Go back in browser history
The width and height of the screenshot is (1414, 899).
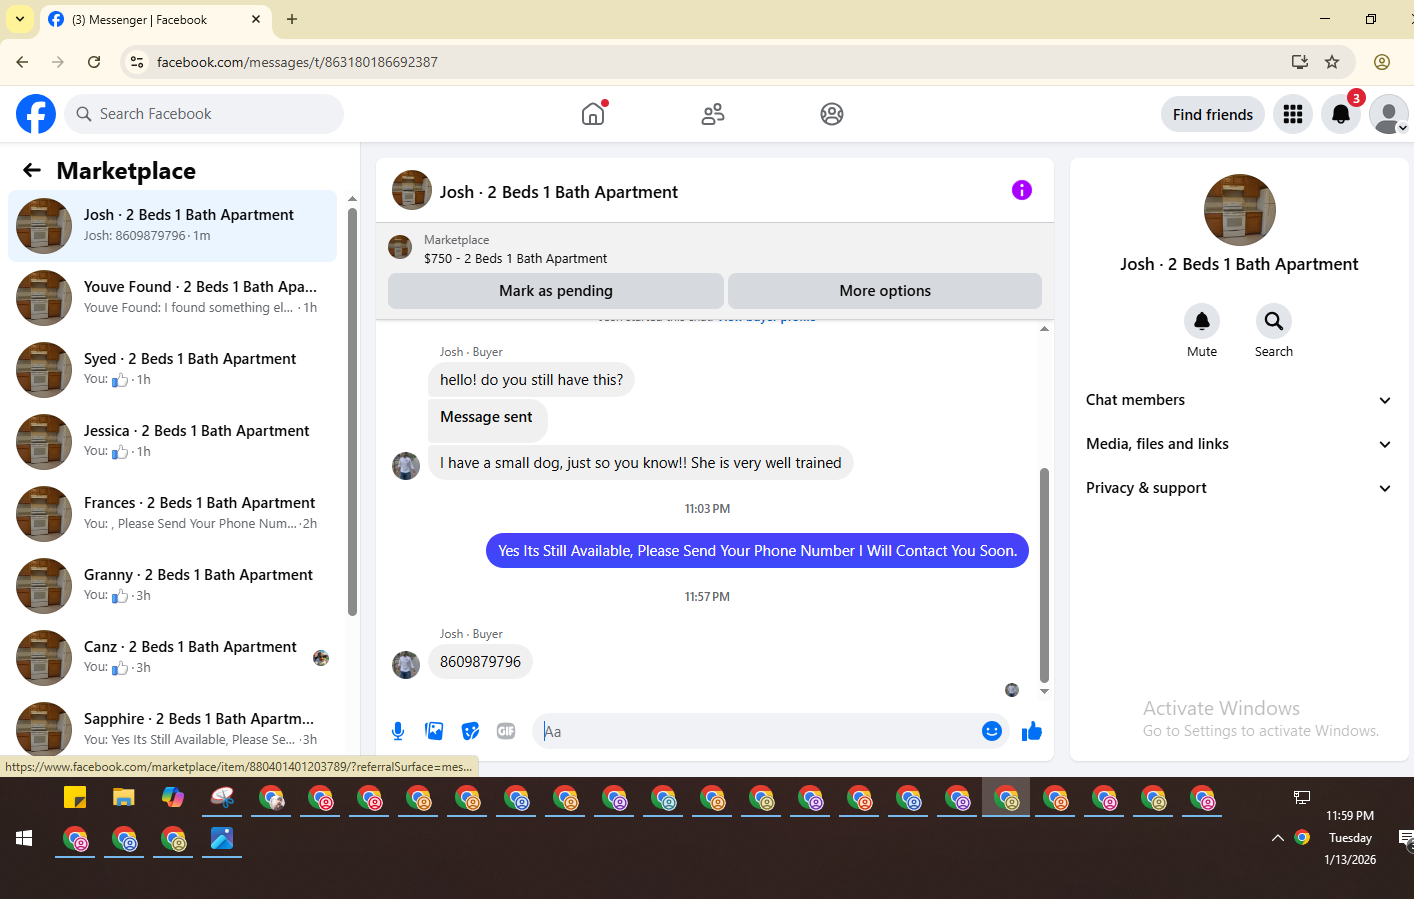[22, 62]
